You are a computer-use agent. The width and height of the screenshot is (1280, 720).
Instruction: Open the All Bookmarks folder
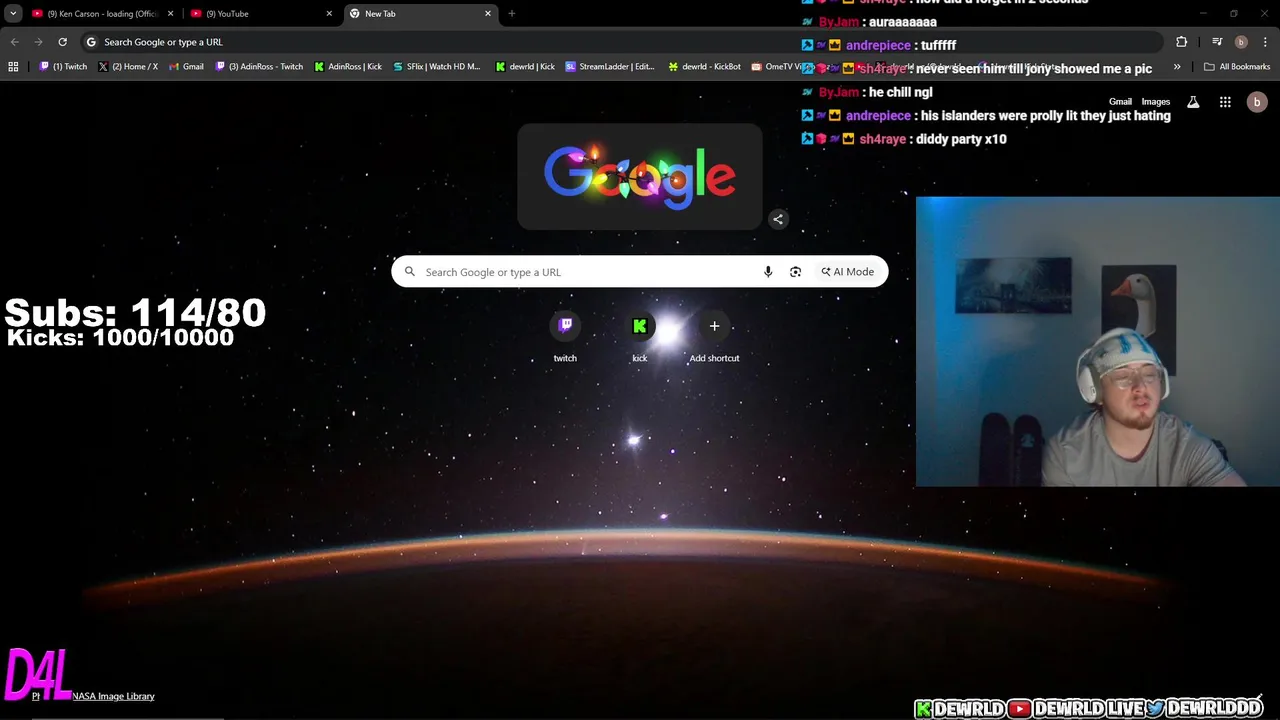pos(1237,67)
